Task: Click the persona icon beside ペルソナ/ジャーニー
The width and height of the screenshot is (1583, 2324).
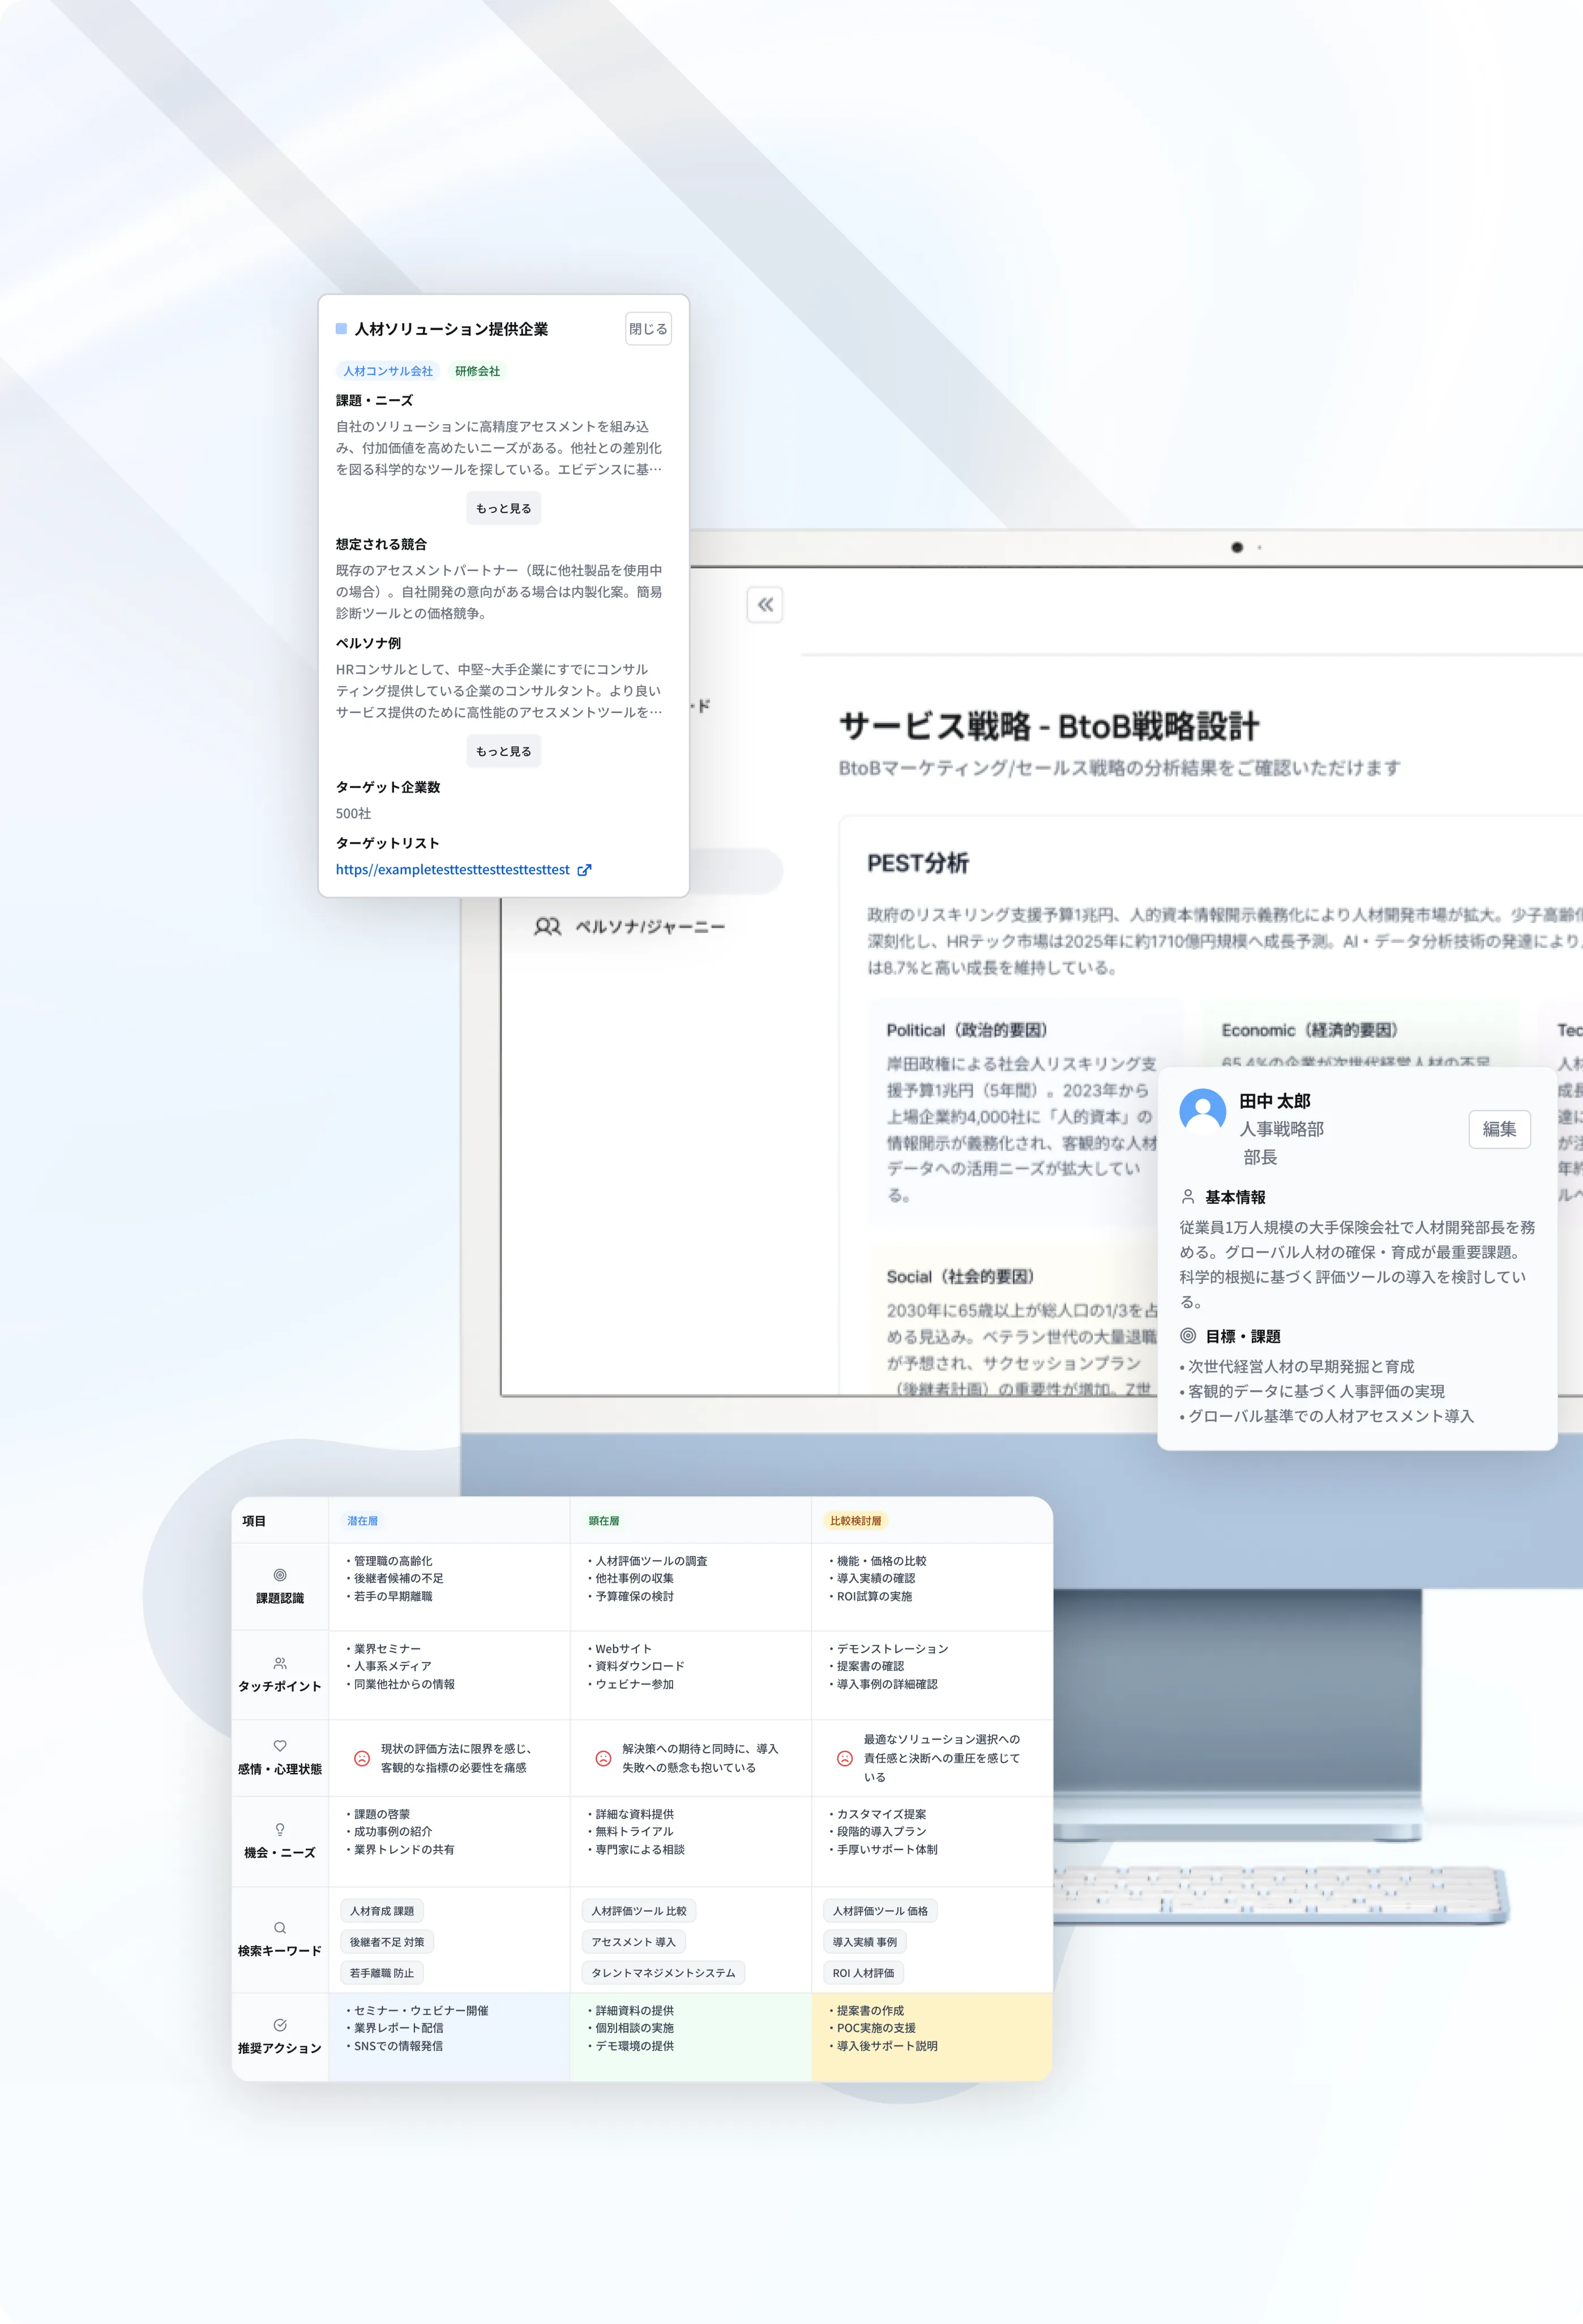Action: coord(547,927)
